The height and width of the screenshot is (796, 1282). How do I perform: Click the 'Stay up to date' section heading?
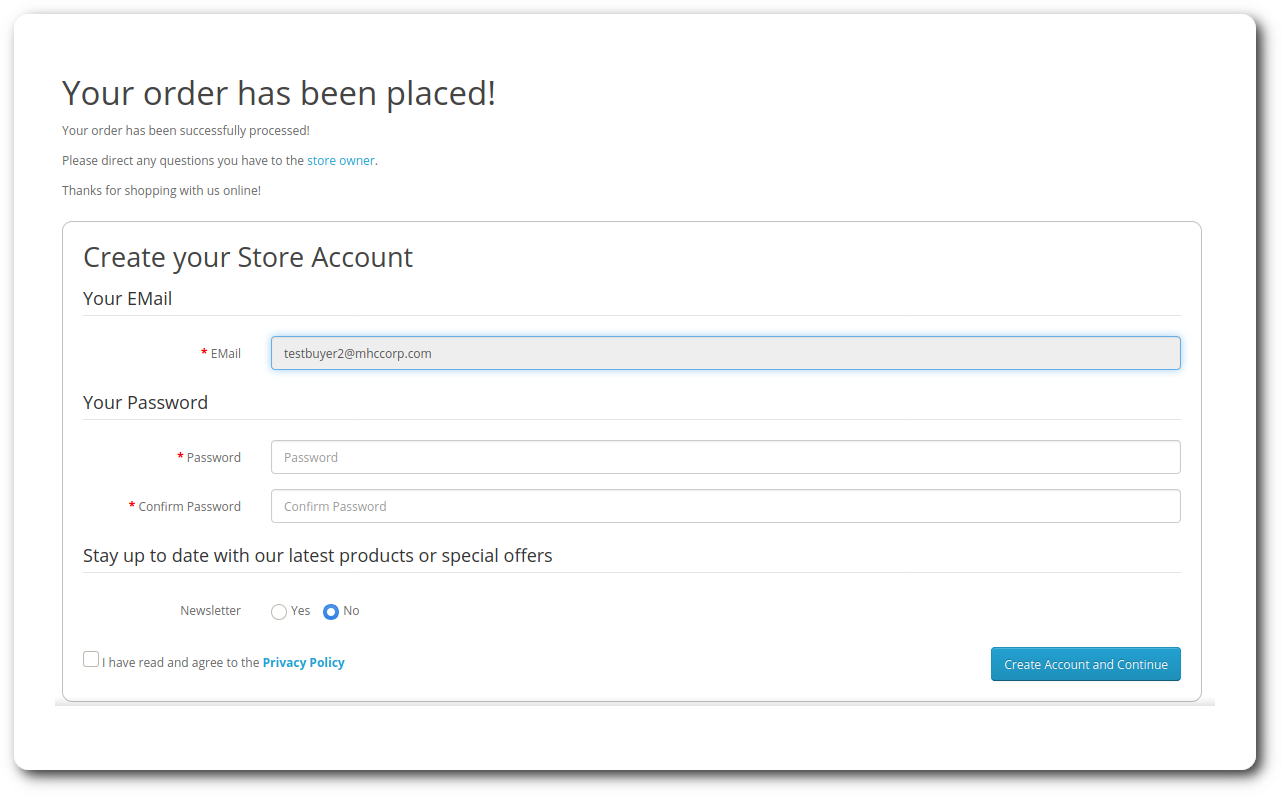pos(317,555)
